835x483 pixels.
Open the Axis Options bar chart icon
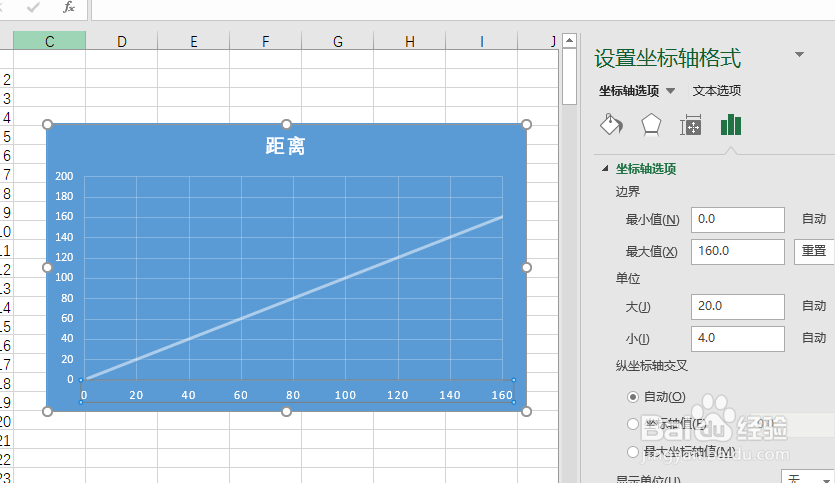[x=731, y=125]
